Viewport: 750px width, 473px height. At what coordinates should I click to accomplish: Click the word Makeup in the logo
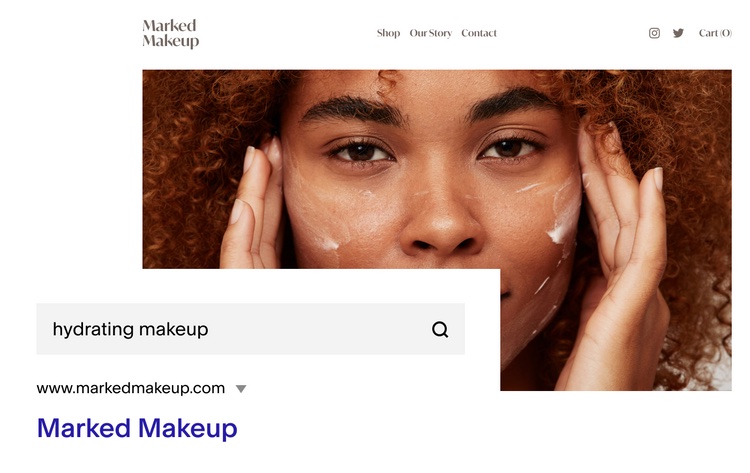click(170, 41)
